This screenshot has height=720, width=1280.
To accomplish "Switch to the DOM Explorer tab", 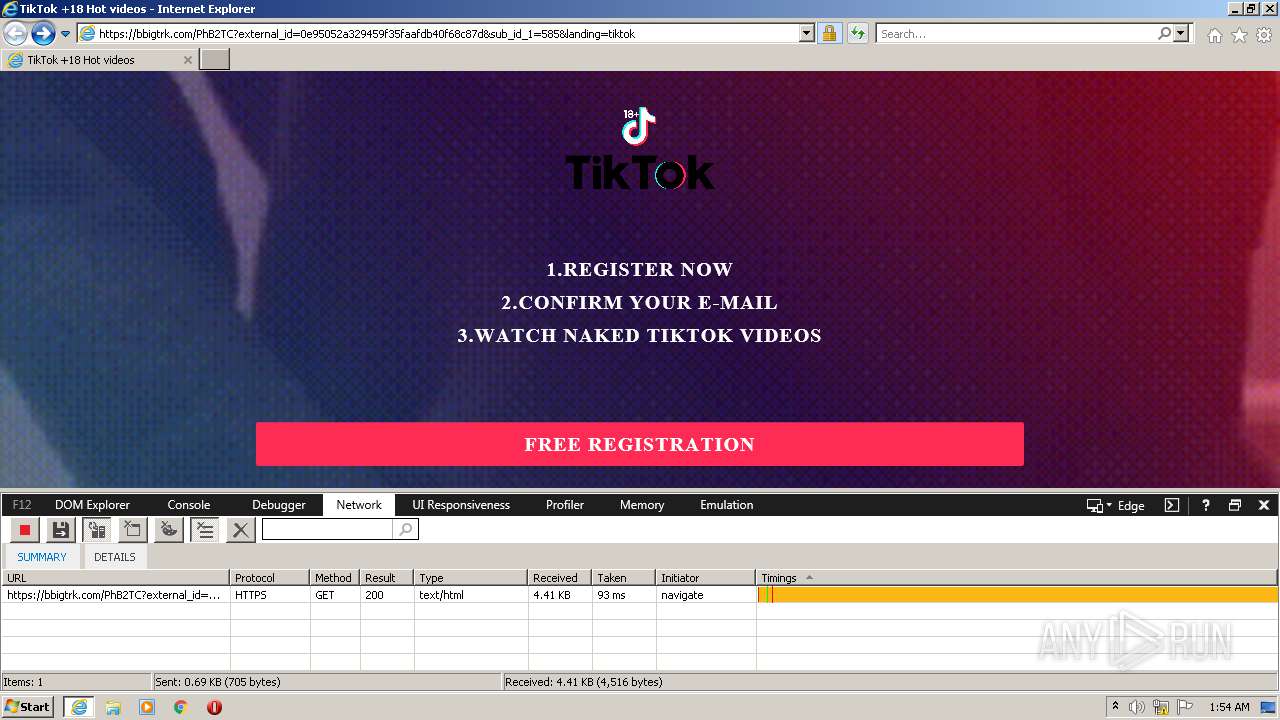I will pyautogui.click(x=92, y=505).
